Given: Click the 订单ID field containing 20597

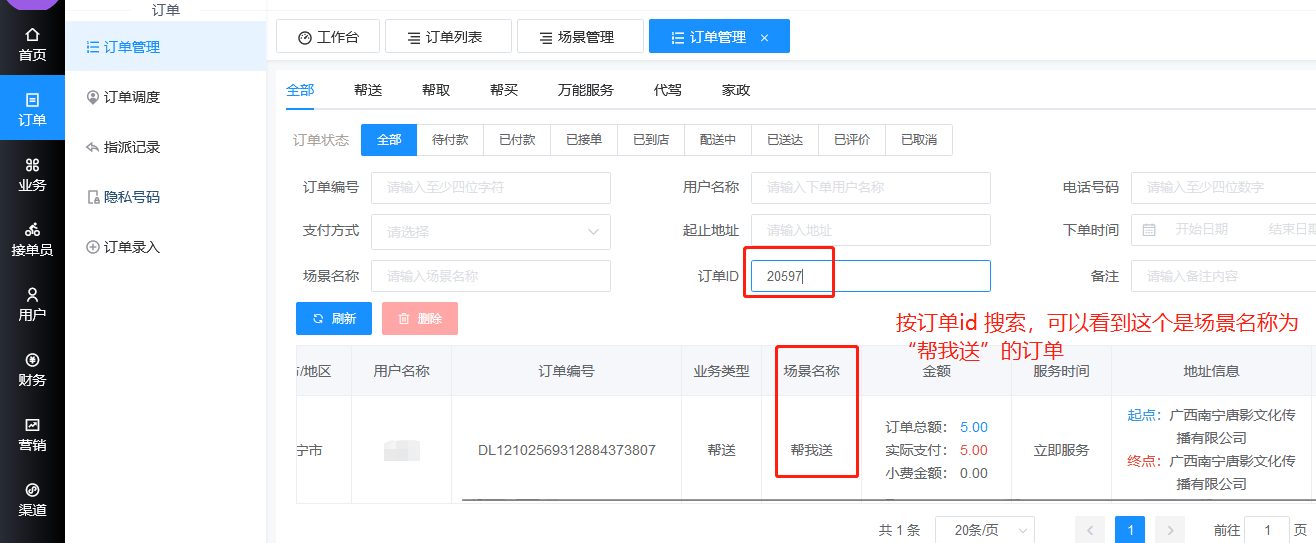Looking at the screenshot, I should [871, 276].
